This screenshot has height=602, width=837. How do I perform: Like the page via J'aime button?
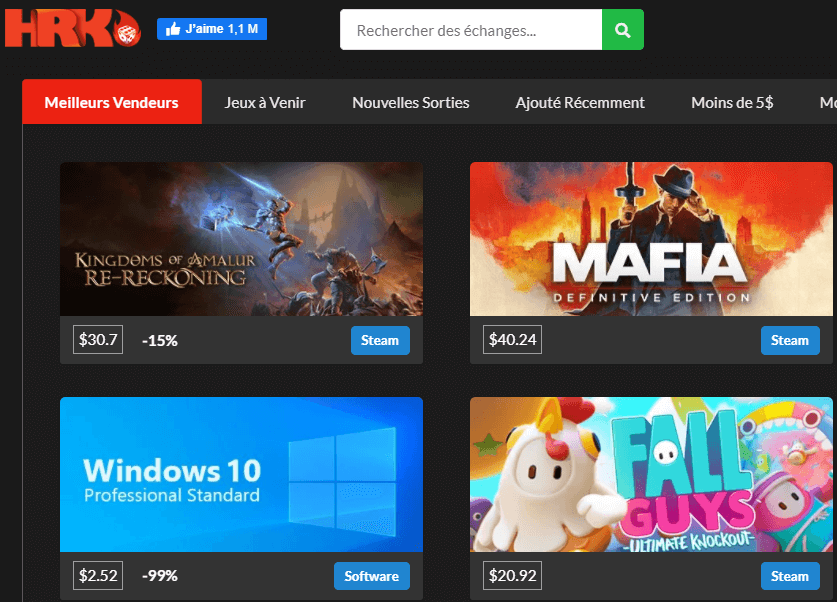click(212, 29)
